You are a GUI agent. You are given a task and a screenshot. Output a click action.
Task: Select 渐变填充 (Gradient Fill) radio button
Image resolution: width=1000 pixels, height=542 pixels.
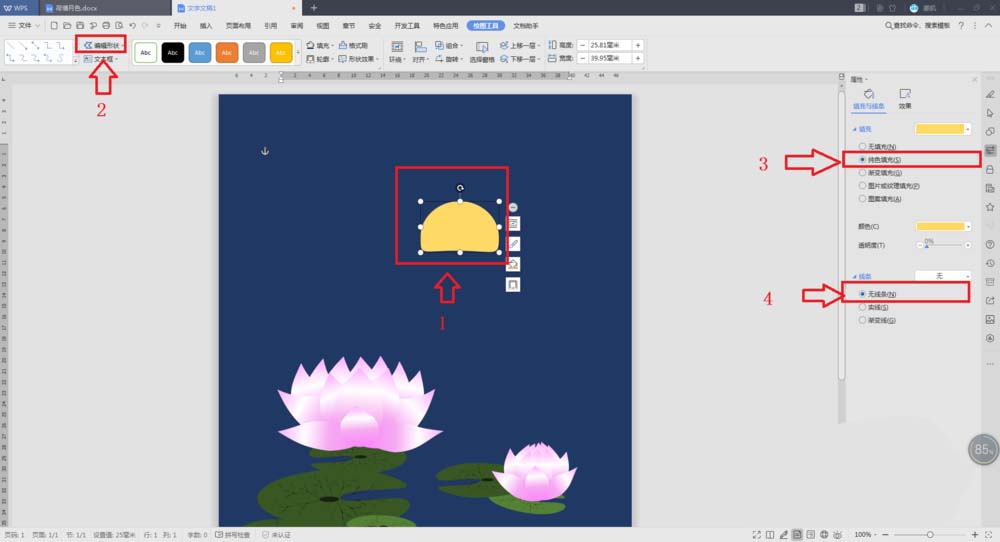862,173
